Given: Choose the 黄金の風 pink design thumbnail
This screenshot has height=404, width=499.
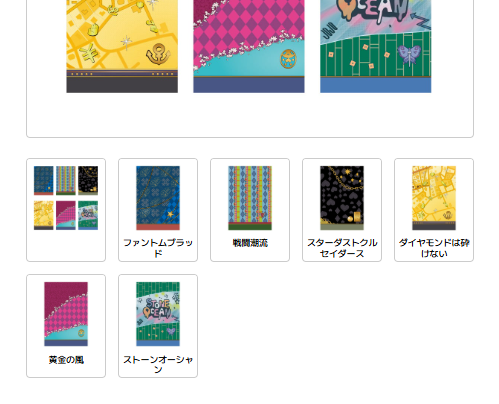Looking at the screenshot, I should [x=66, y=314].
